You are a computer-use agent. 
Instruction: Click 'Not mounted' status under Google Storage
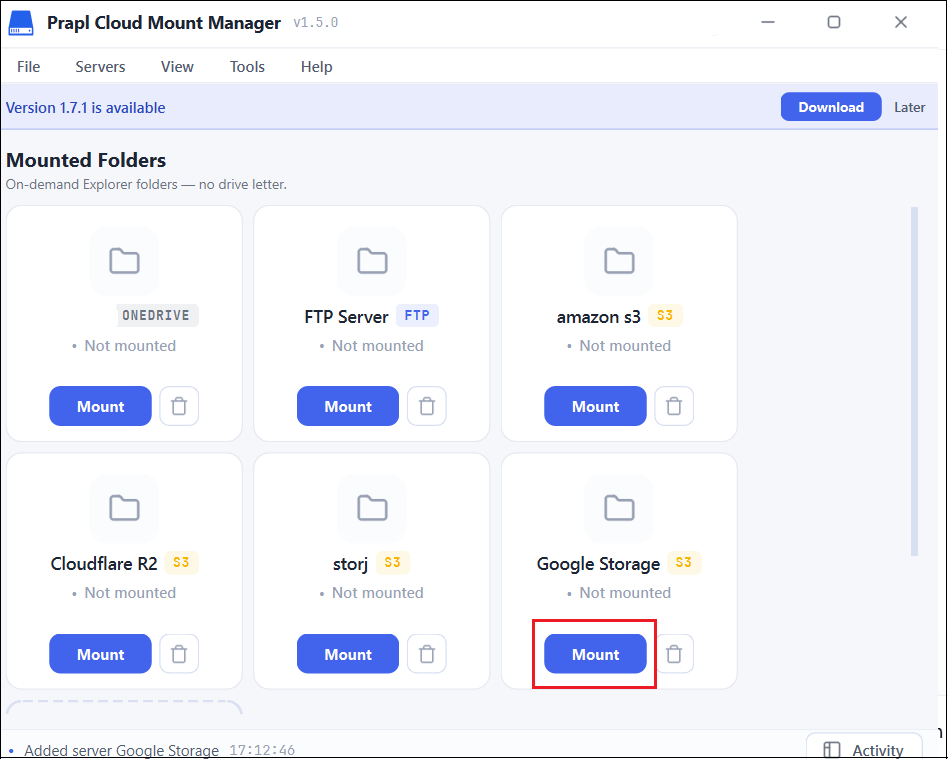(x=625, y=593)
